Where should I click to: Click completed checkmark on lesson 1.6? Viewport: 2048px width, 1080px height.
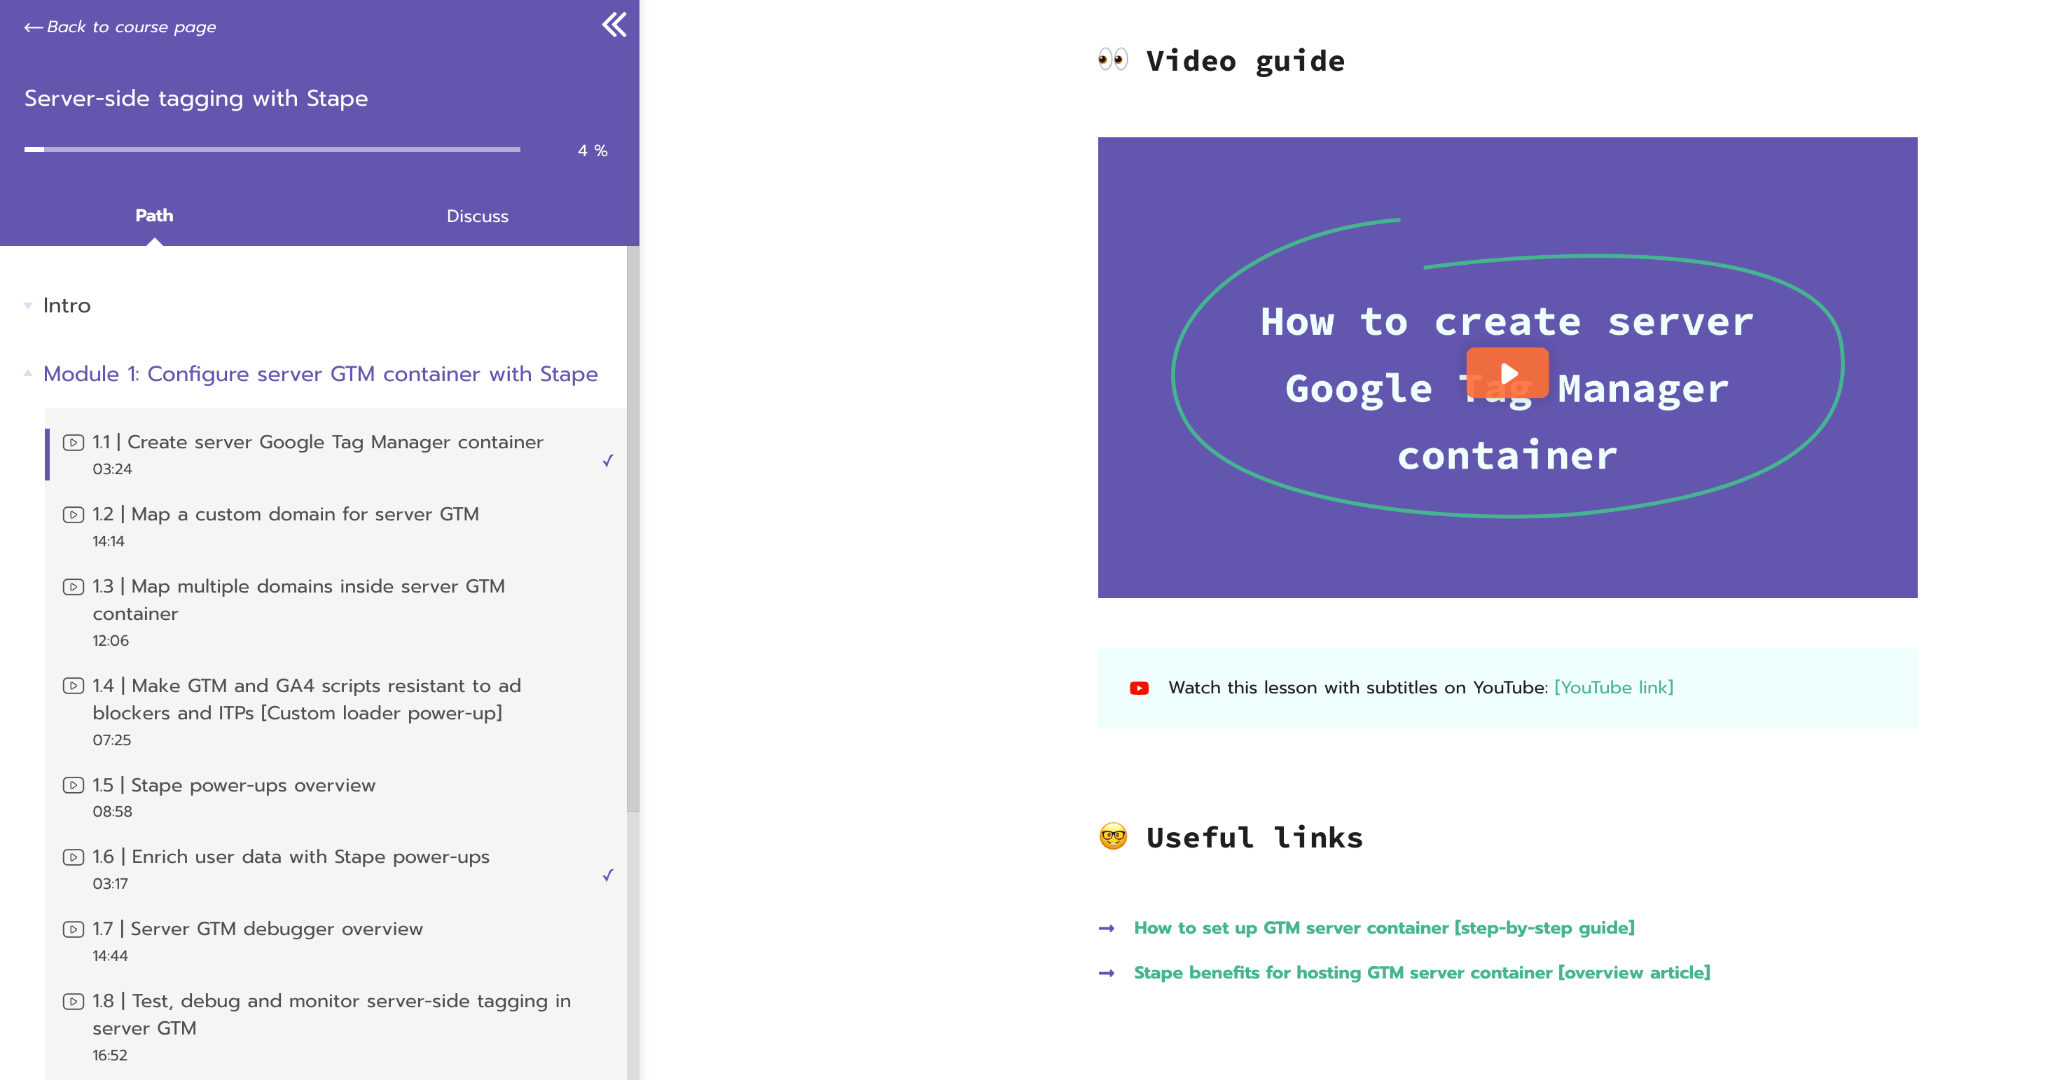607,875
